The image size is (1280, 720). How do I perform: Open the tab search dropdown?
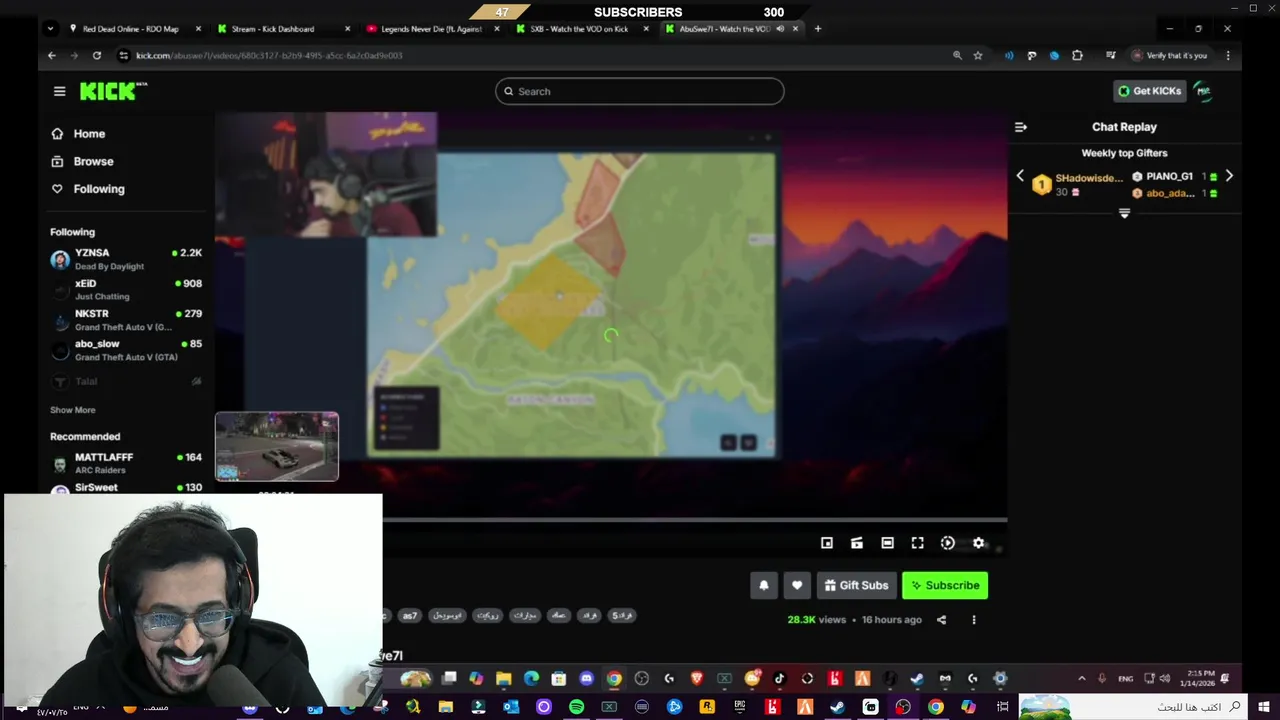50,29
